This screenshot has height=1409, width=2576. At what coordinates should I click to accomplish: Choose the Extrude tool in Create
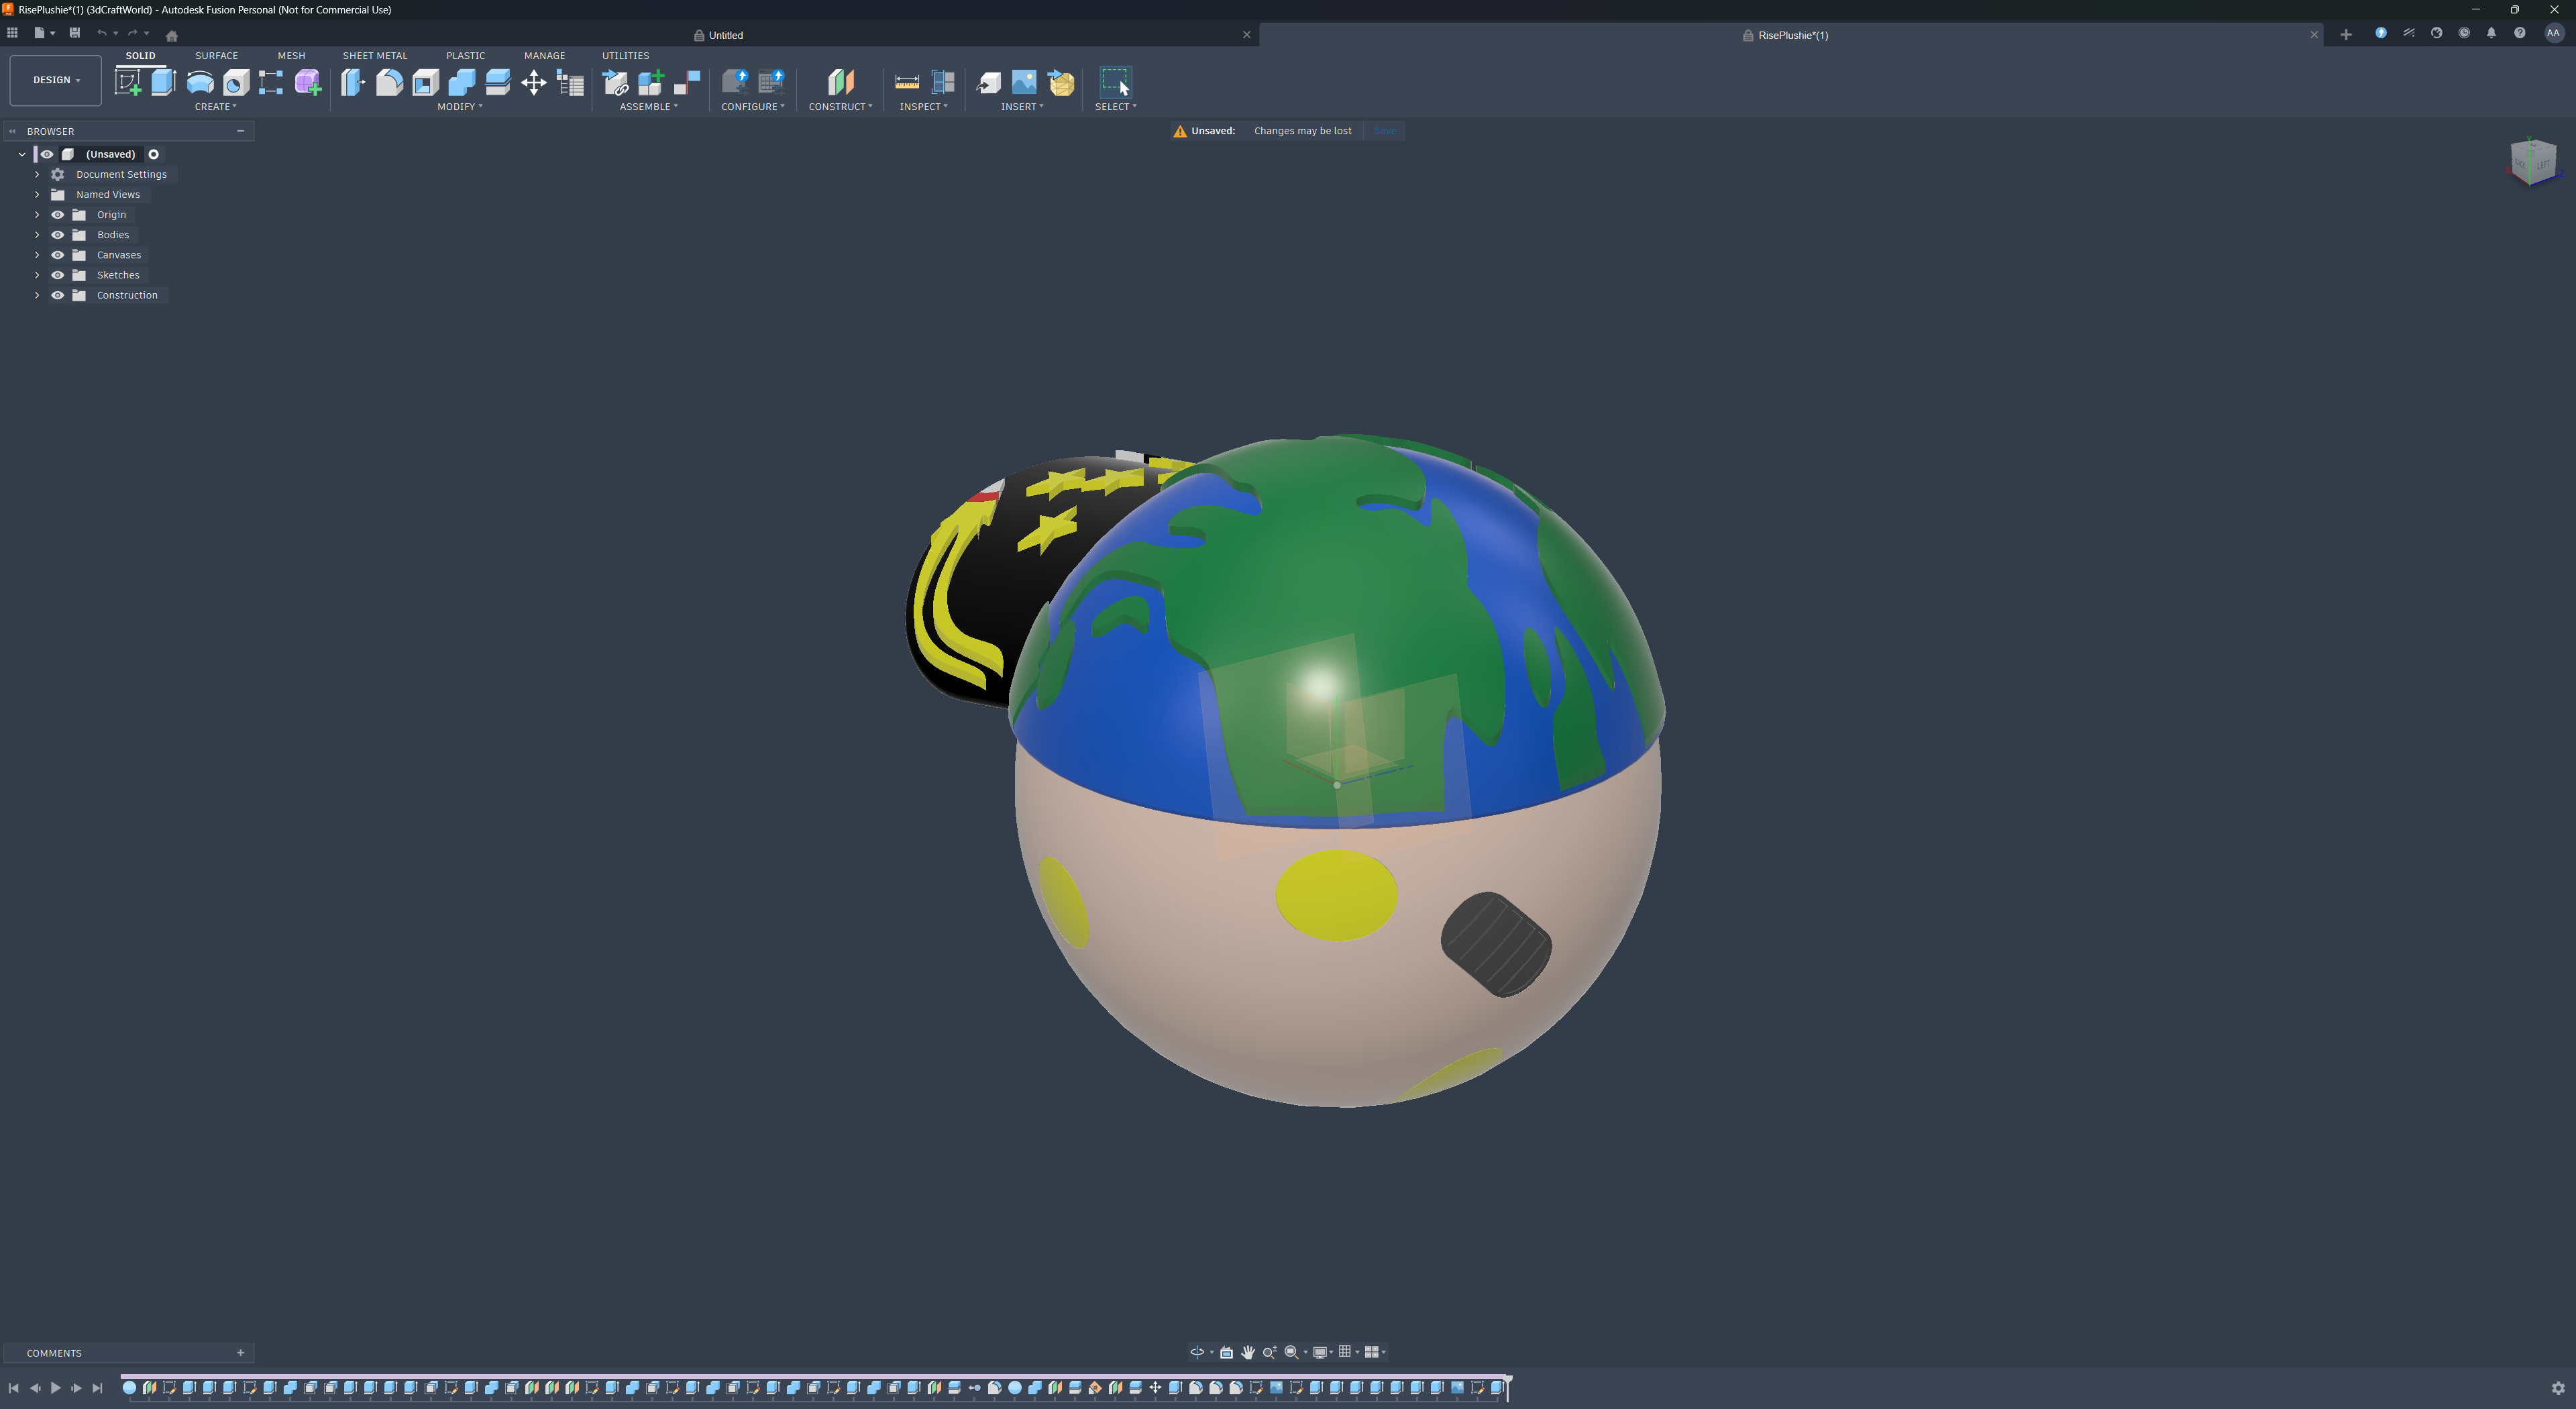pyautogui.click(x=163, y=82)
